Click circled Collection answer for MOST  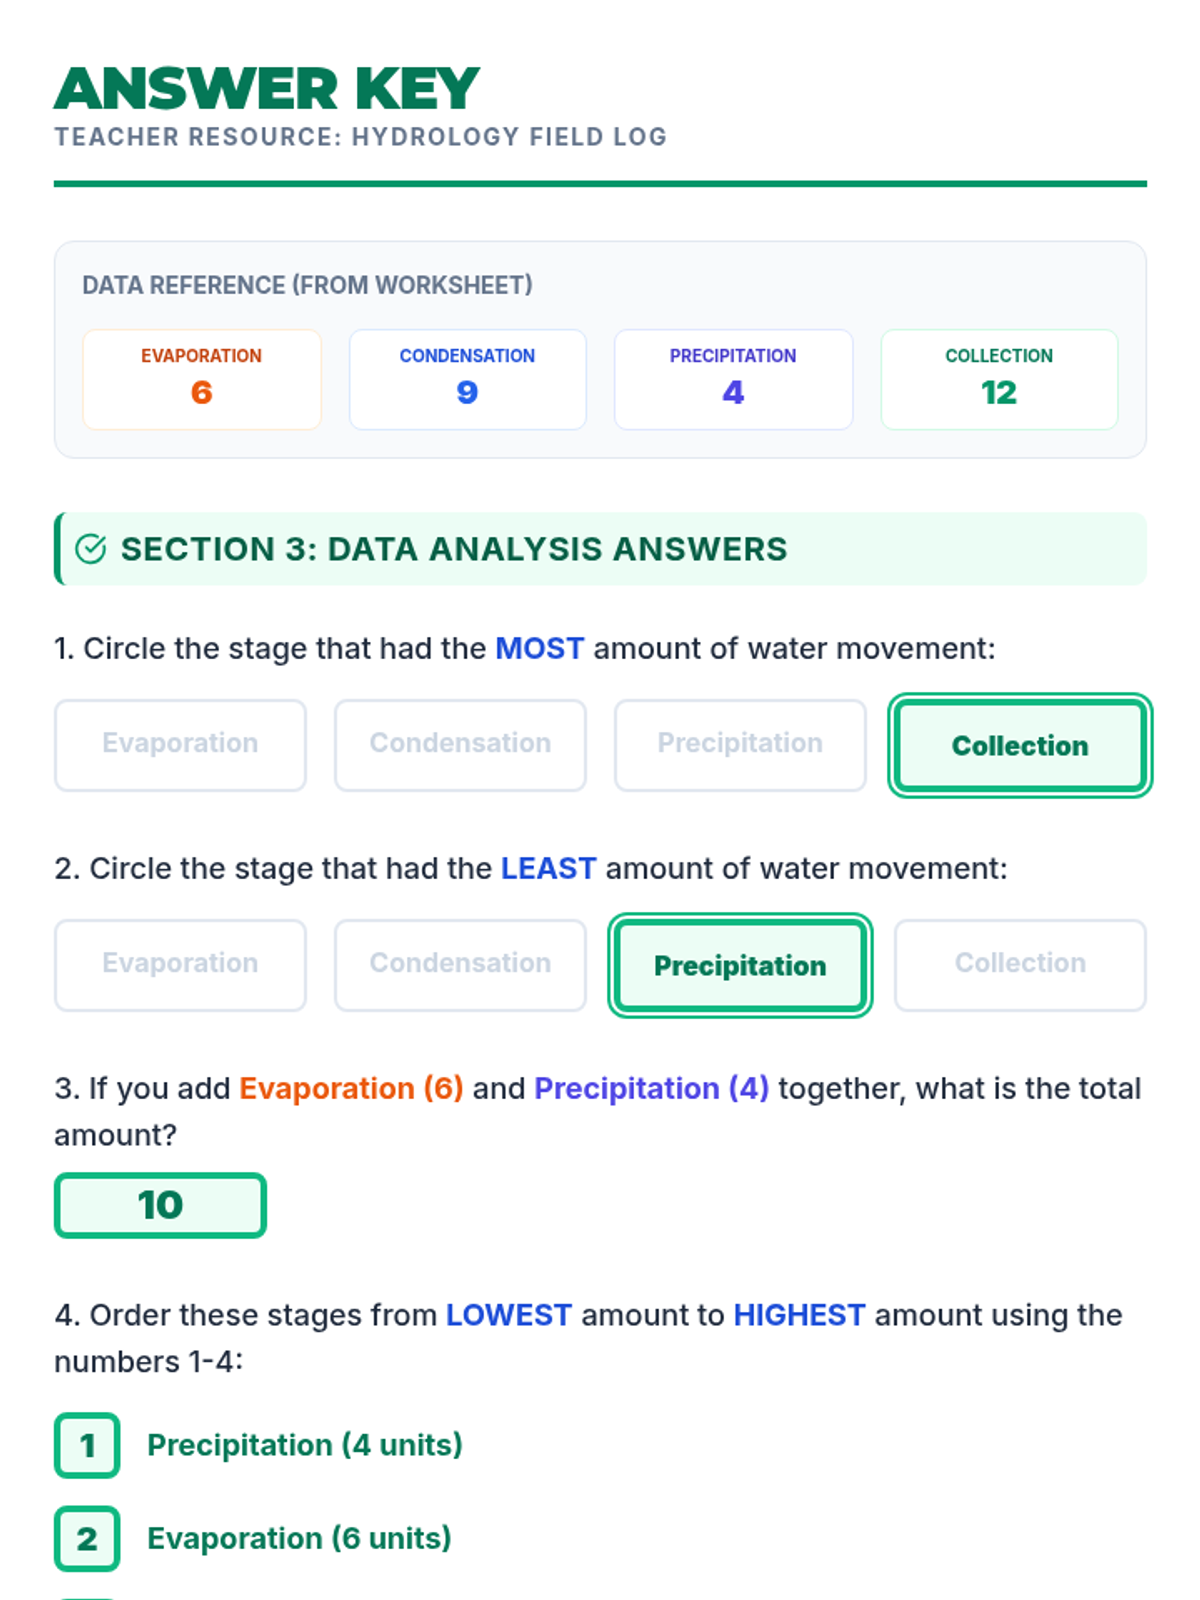(1020, 746)
